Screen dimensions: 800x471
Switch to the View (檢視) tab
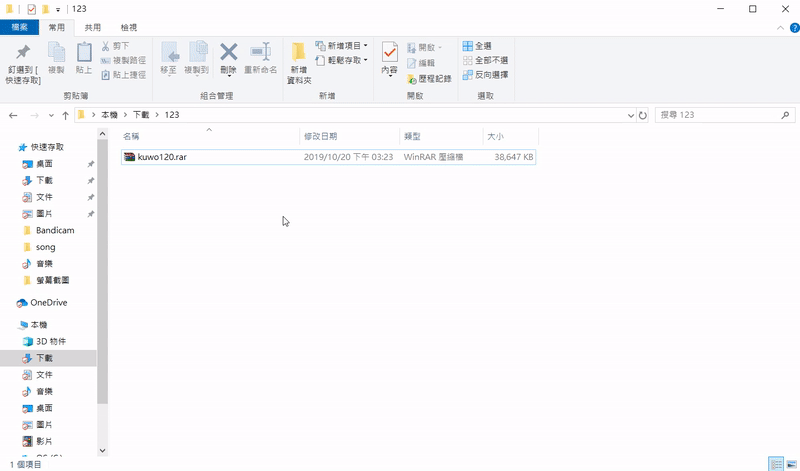[129, 27]
